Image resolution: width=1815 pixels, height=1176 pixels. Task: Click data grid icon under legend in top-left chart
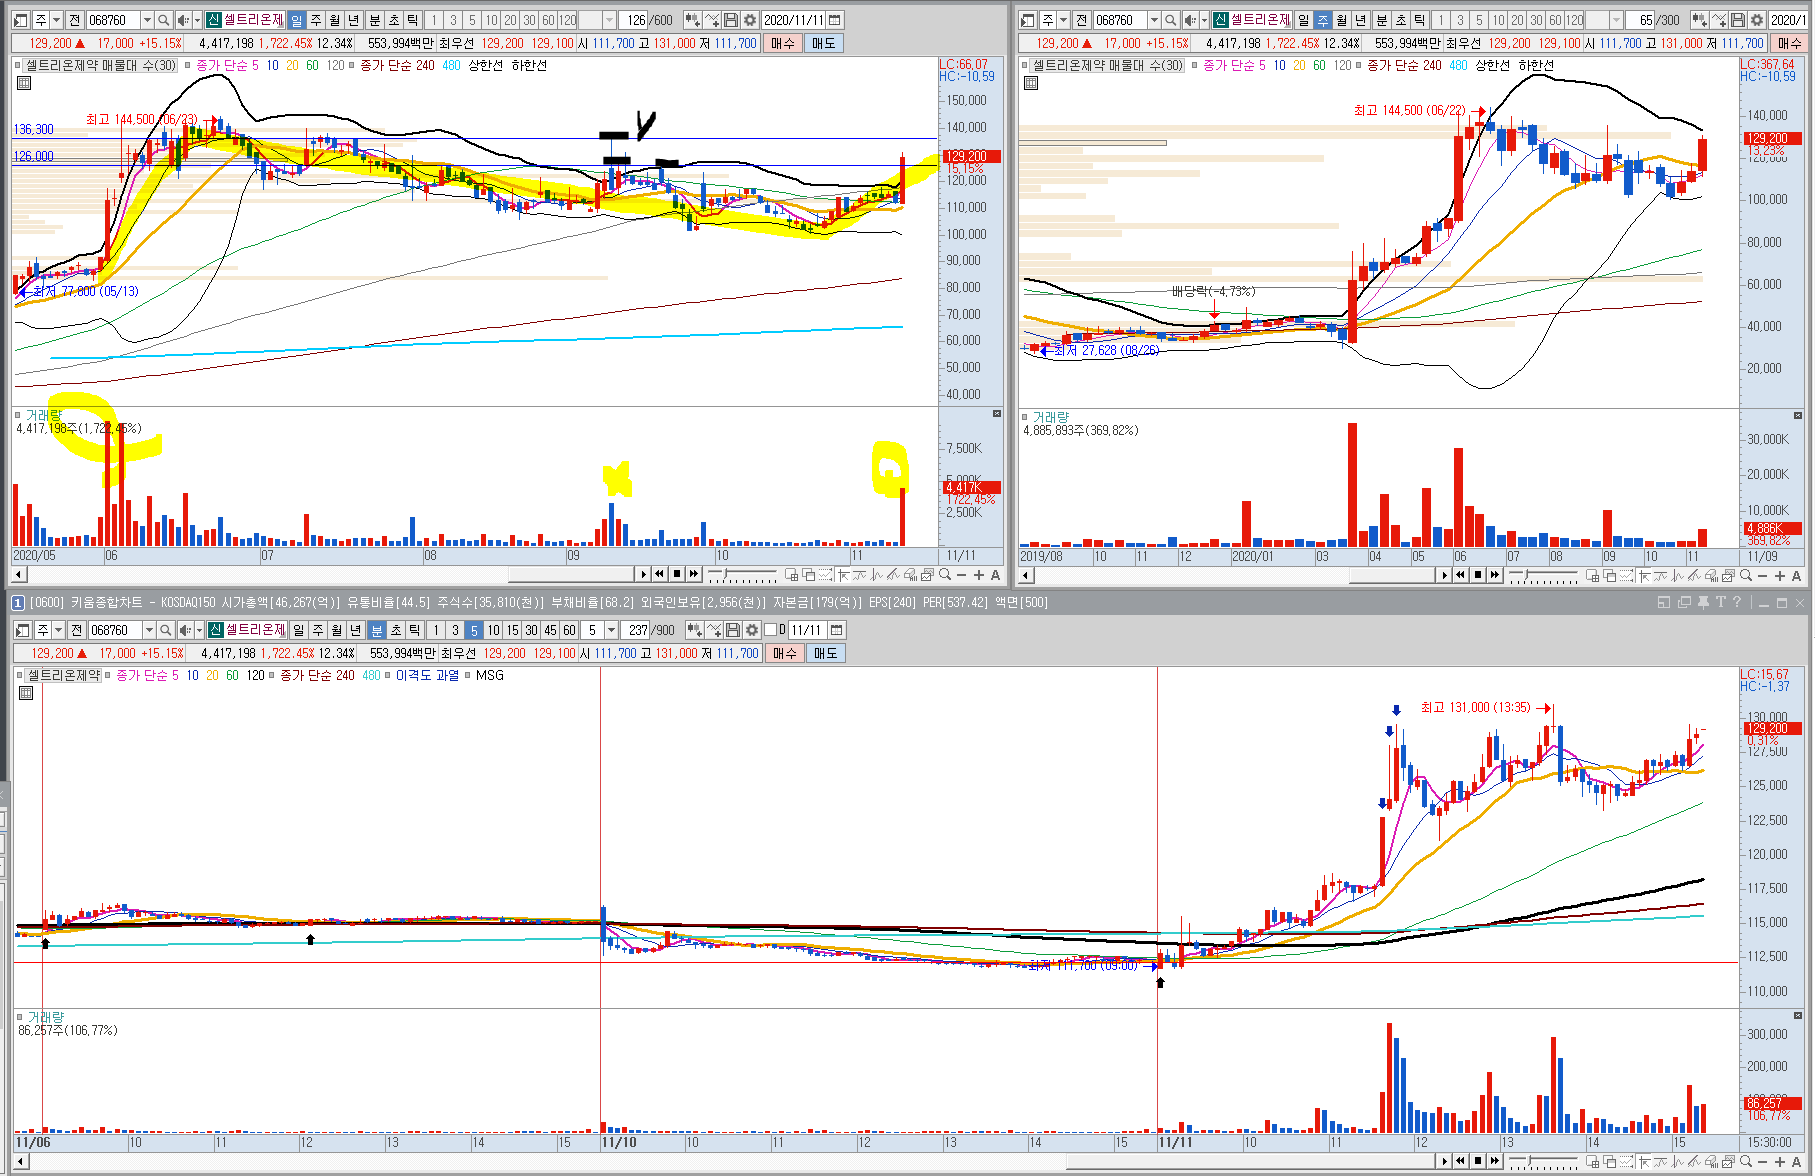pyautogui.click(x=24, y=83)
